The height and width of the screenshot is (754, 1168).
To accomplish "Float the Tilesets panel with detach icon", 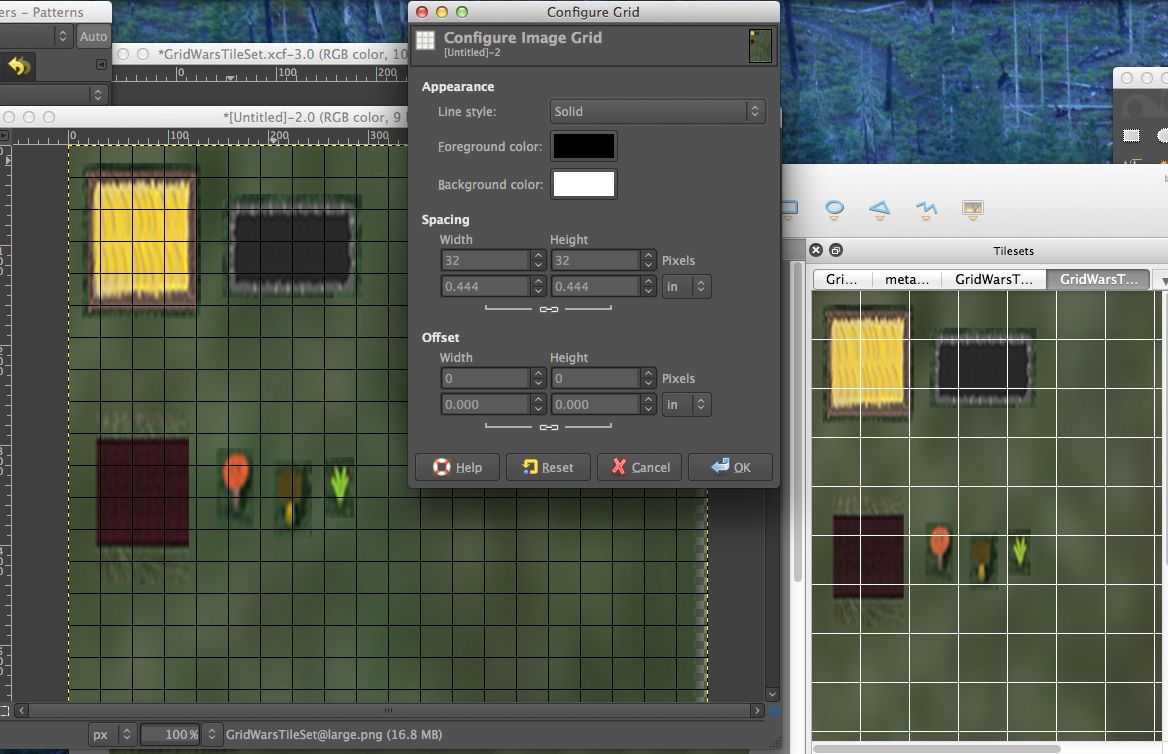I will click(x=836, y=250).
